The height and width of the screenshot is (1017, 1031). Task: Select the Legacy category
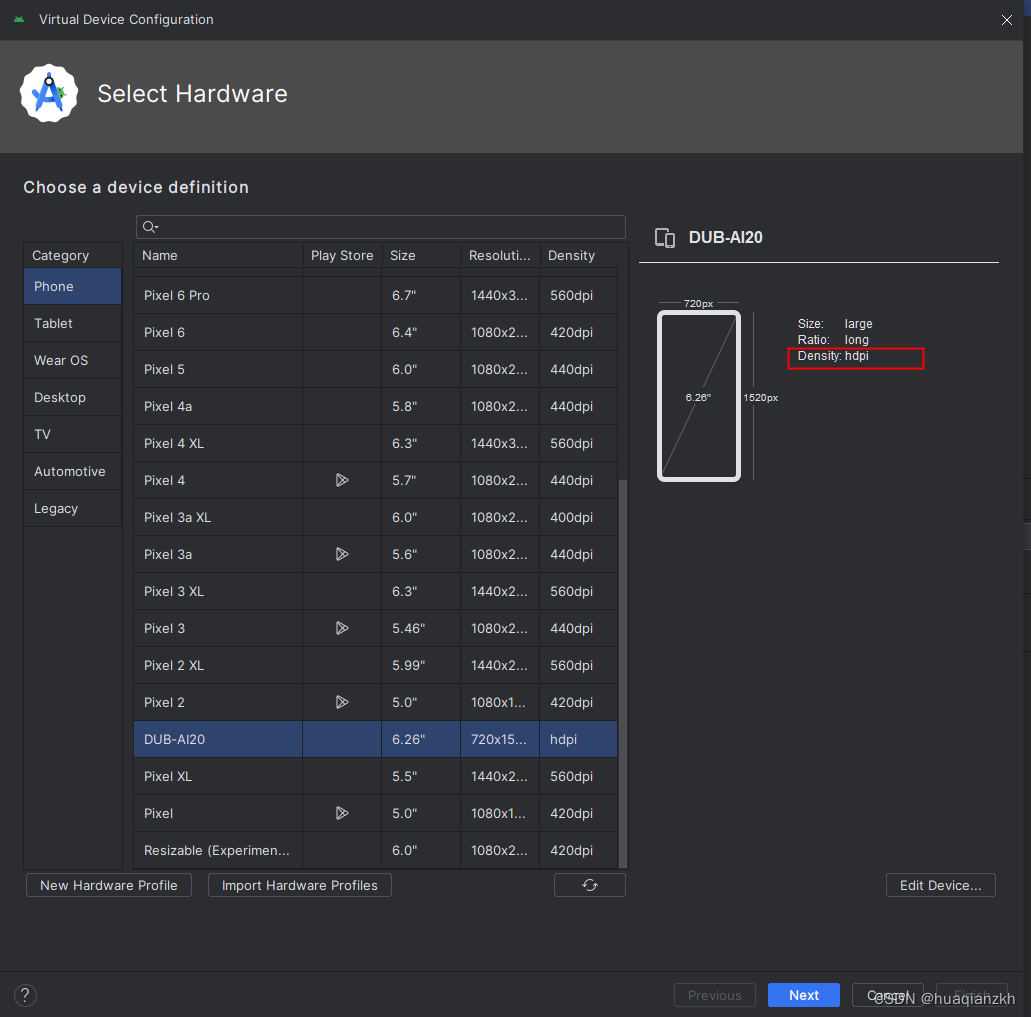pyautogui.click(x=72, y=508)
